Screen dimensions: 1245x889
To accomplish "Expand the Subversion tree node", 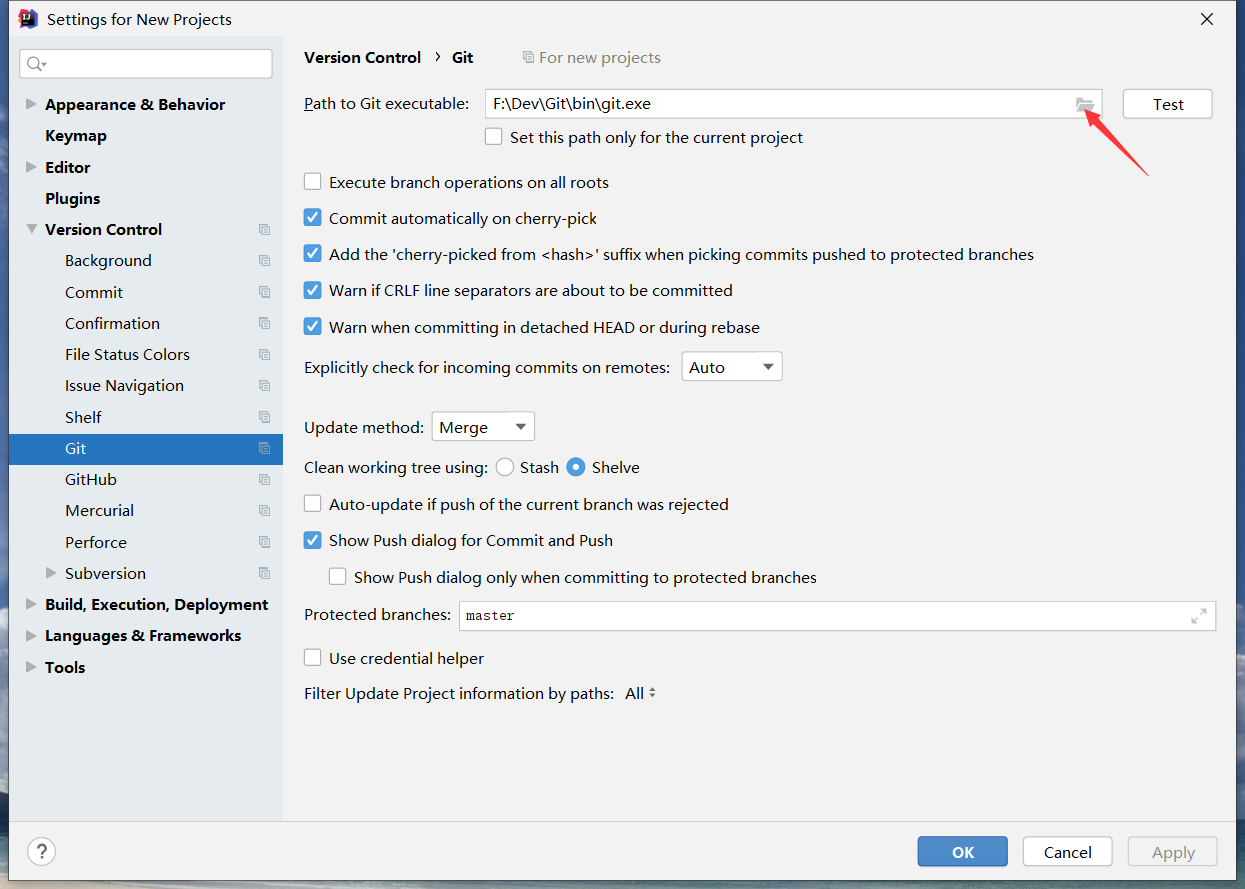I will point(51,573).
